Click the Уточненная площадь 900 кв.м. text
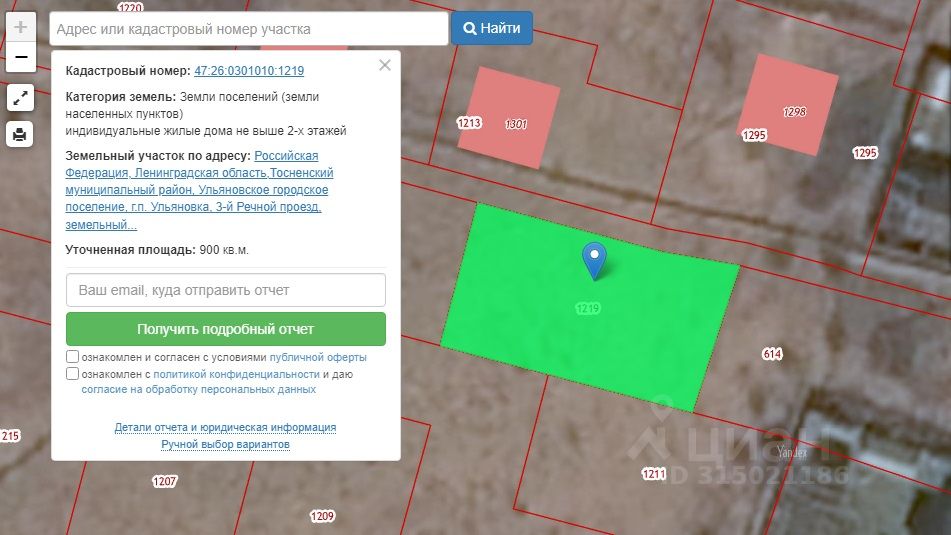The image size is (951, 535). (157, 250)
